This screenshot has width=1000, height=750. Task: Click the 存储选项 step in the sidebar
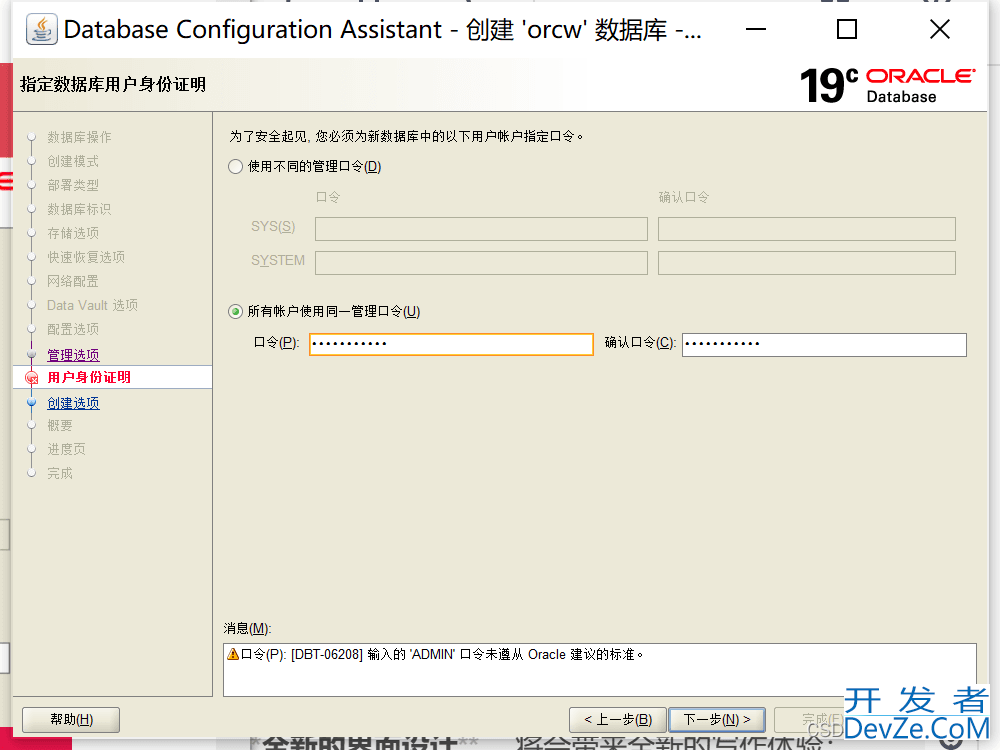73,233
